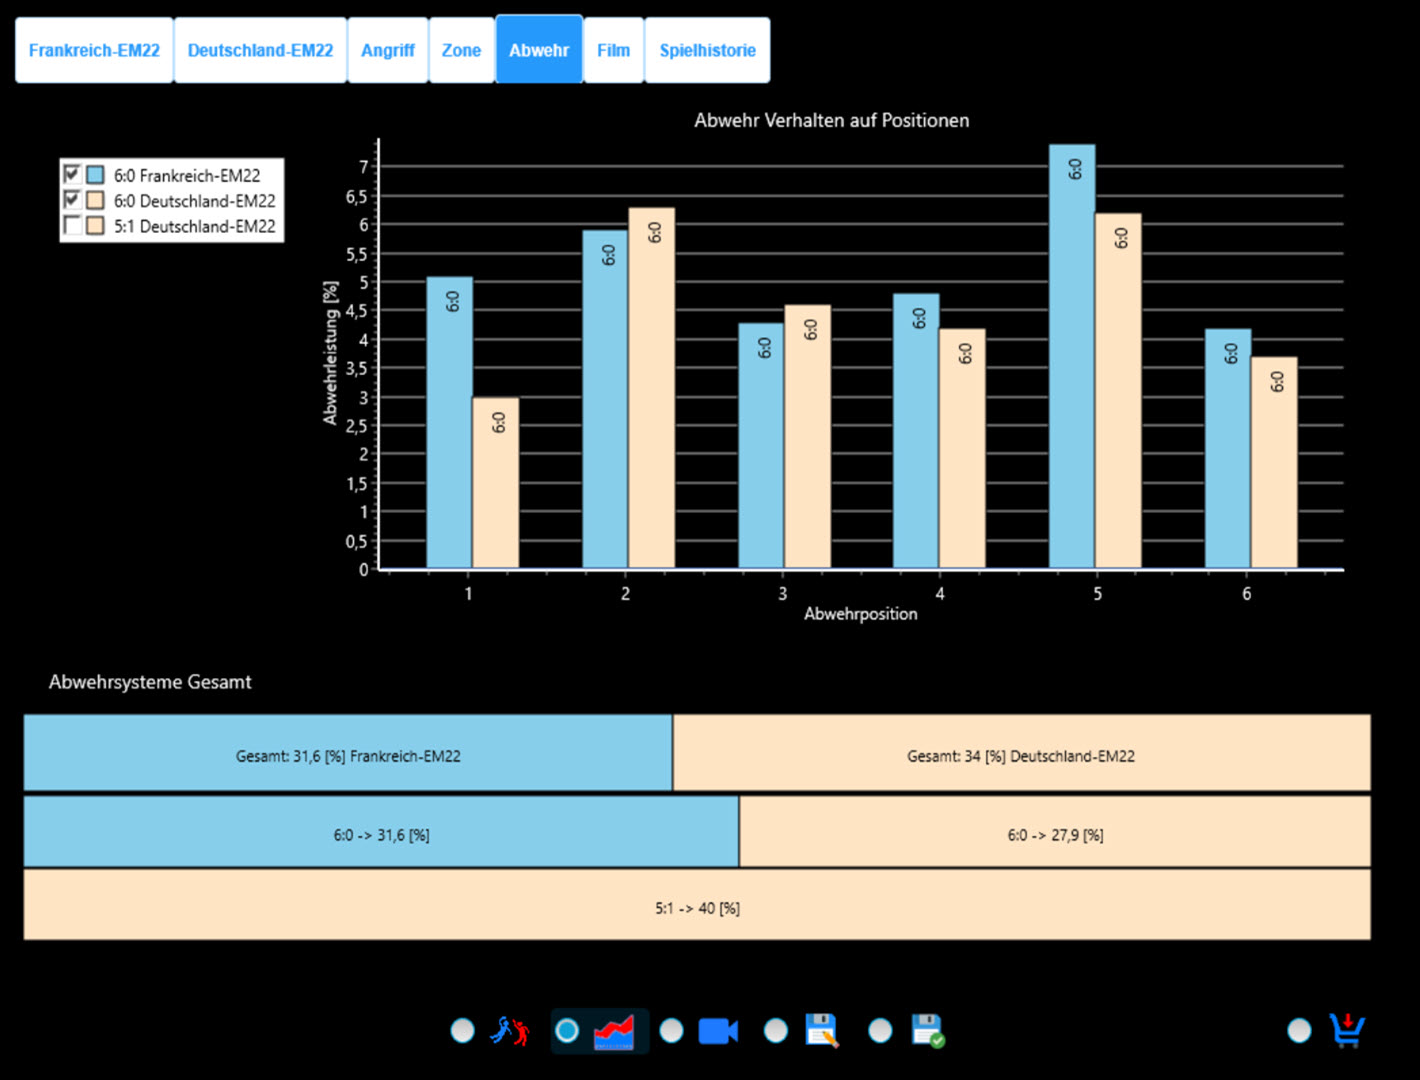
Task: Click the blue video camera icon
Action: [x=718, y=1031]
